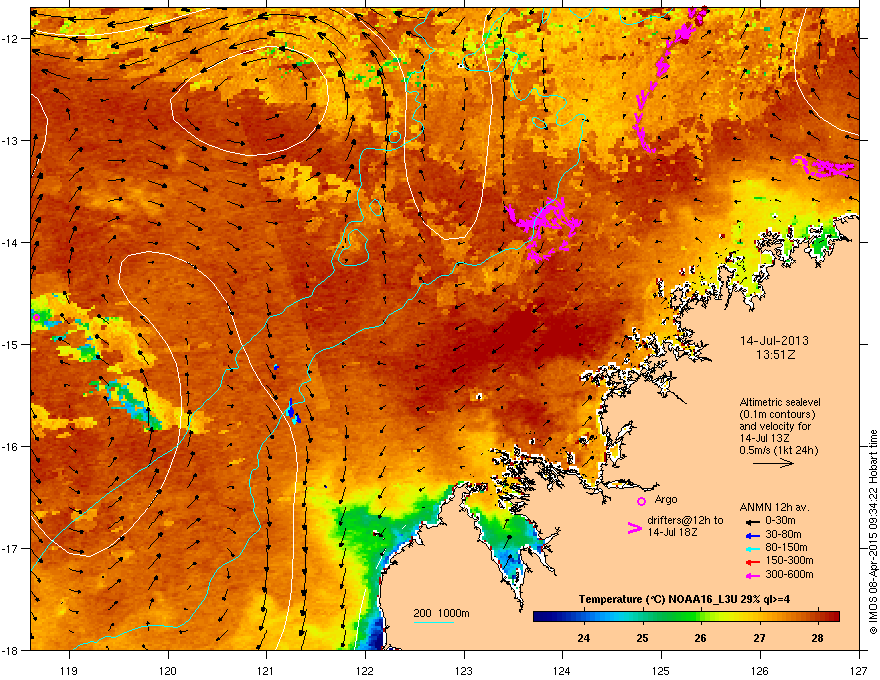The height and width of the screenshot is (680, 880).
Task: Click latitude axis label -18
Action: (10, 650)
